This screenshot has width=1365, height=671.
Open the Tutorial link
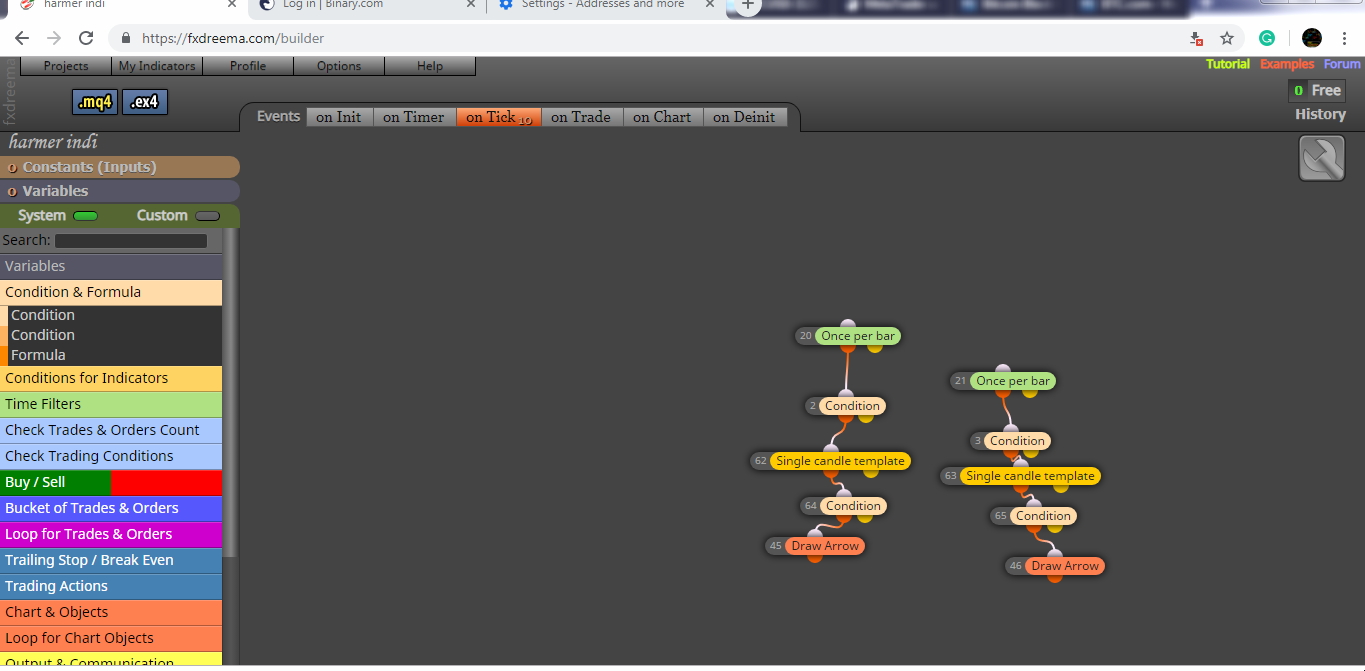tap(1228, 64)
